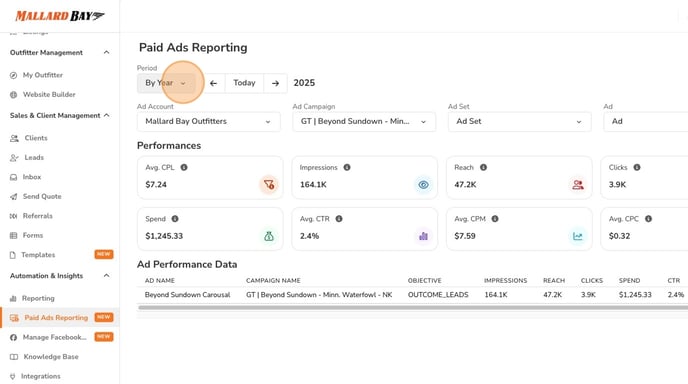Click the Spend money bag icon
Screen dimensions: 688x384
(269, 236)
